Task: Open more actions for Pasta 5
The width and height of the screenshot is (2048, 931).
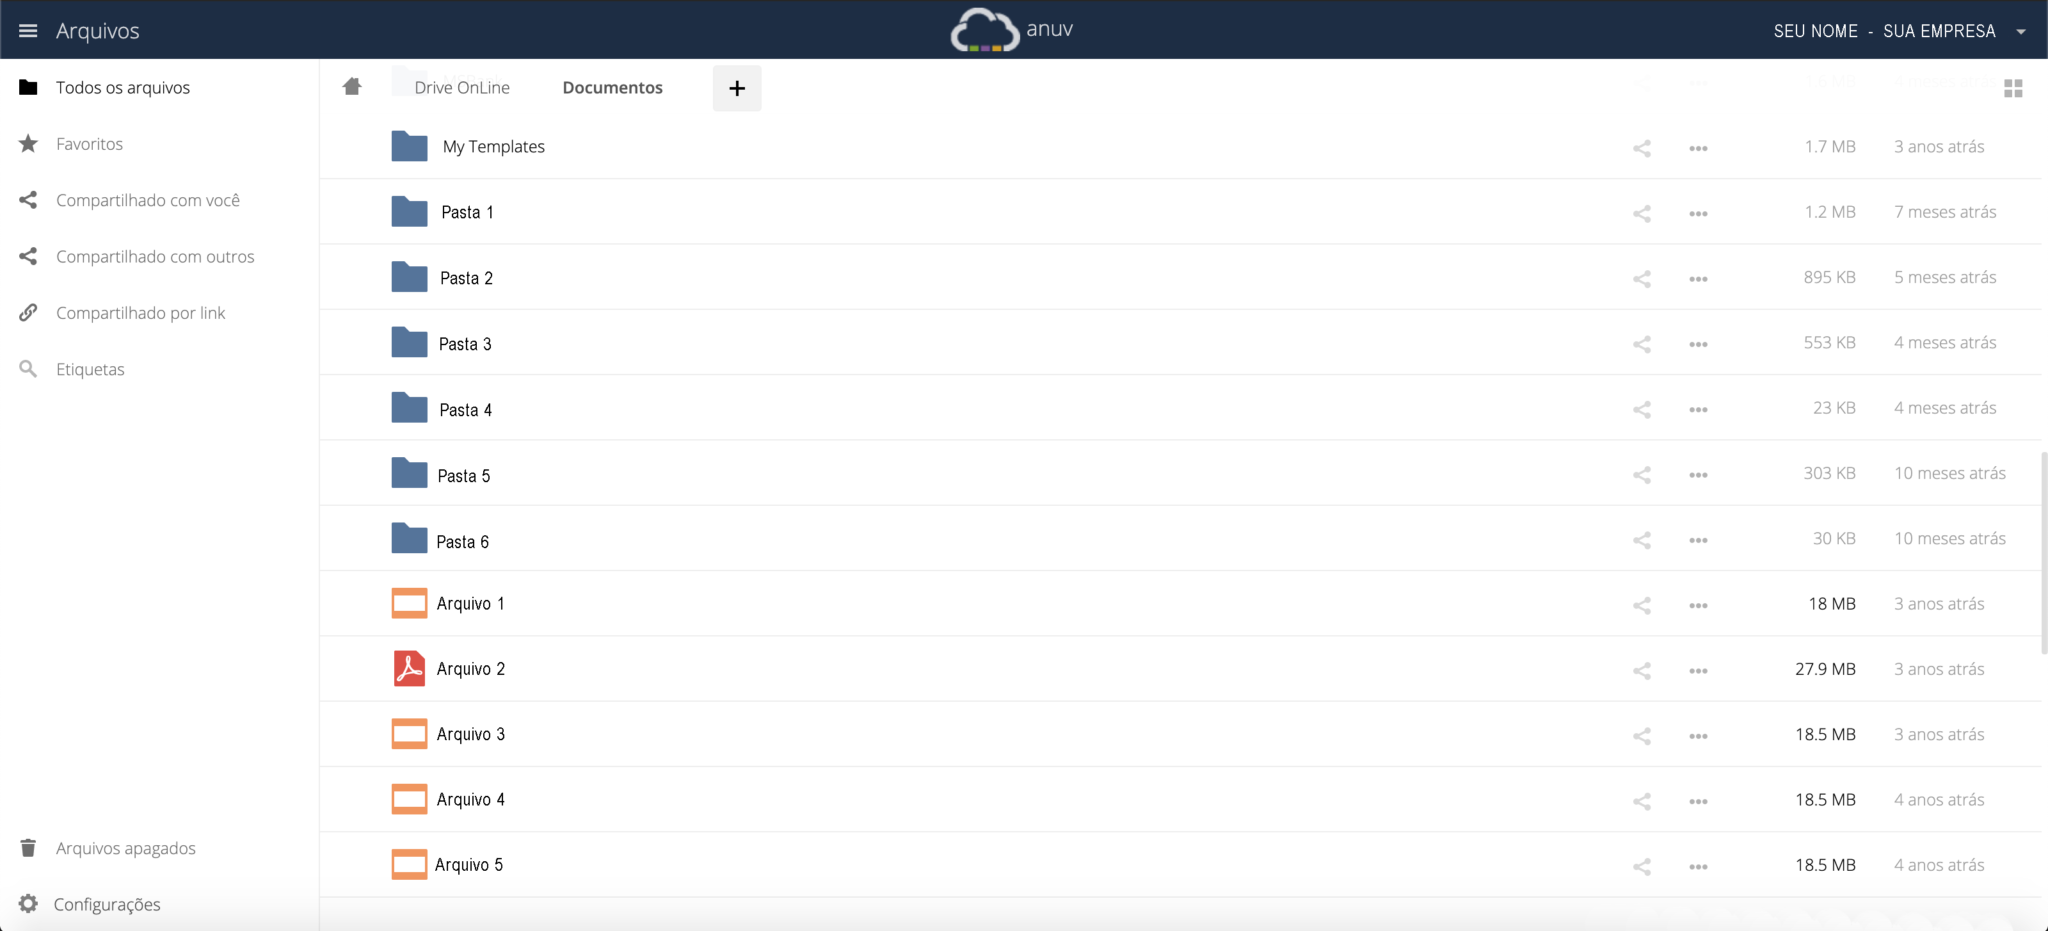Action: 1698,475
